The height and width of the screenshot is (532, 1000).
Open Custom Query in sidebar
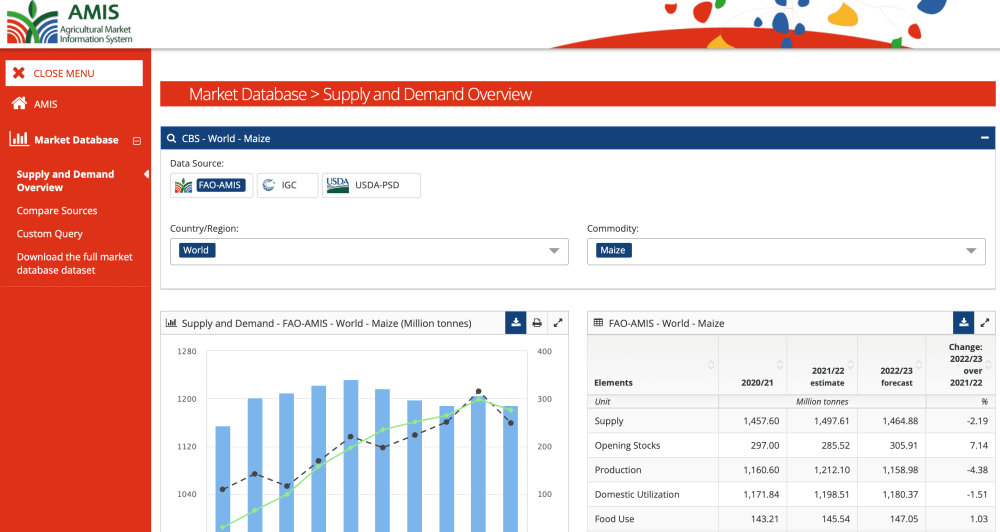49,234
